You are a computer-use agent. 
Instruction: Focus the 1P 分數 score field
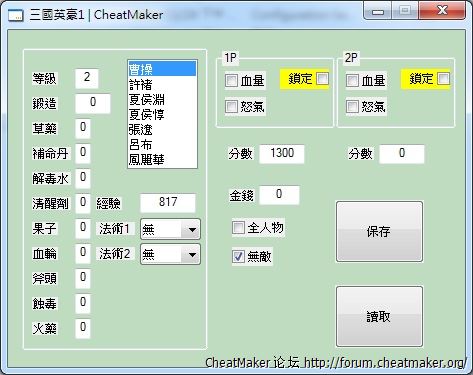pos(282,154)
